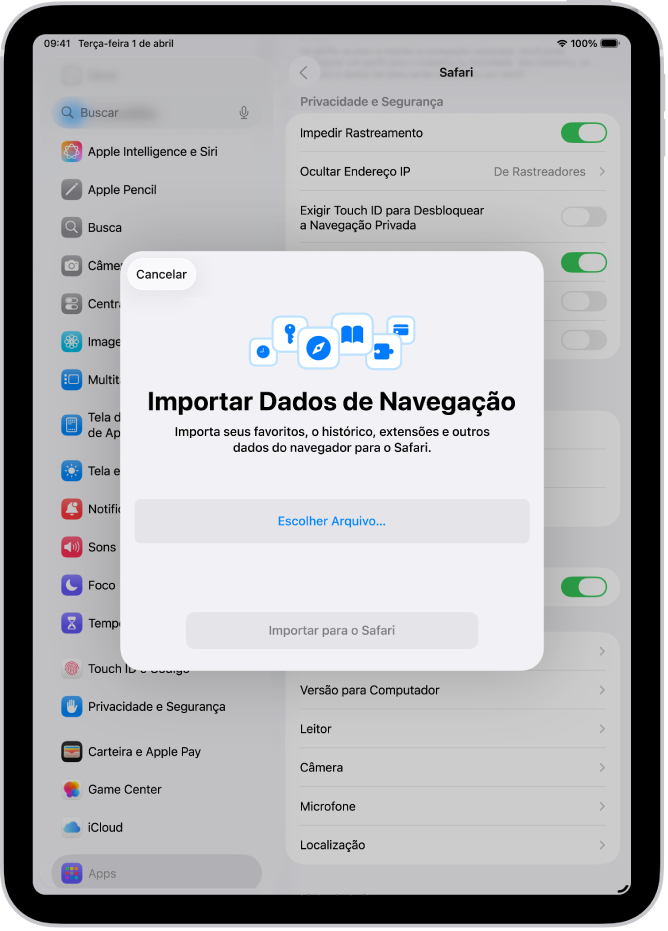
Task: Expand the Leitor settings chevron
Action: click(602, 729)
